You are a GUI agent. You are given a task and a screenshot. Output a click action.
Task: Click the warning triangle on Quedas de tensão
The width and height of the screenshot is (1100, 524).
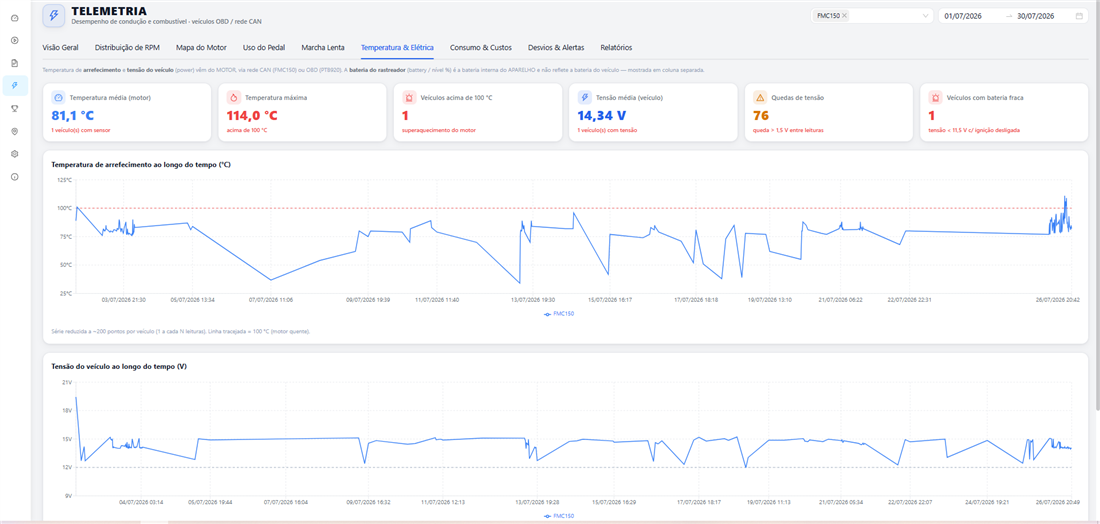(760, 98)
